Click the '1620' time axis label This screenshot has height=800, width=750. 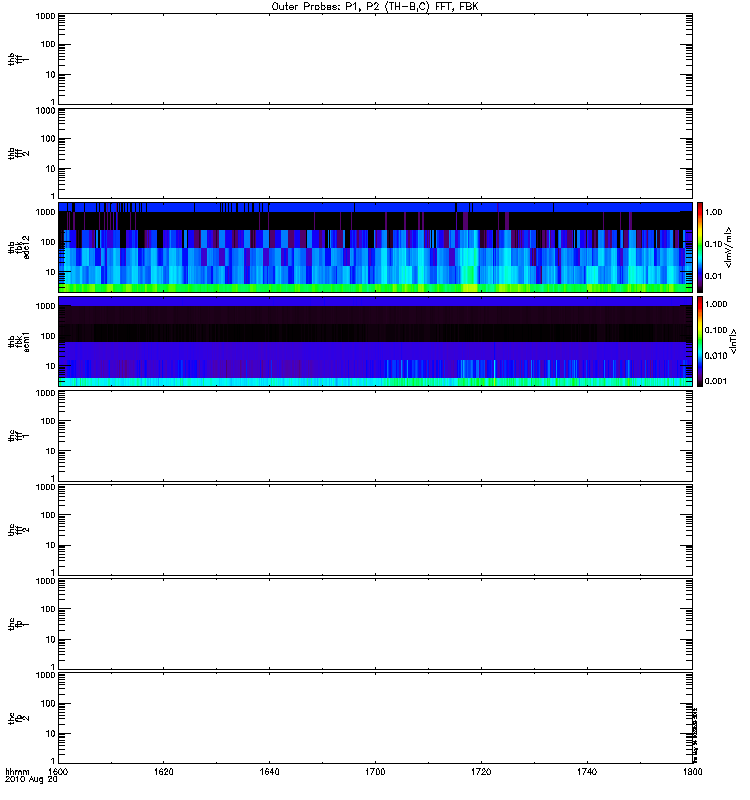click(x=163, y=772)
